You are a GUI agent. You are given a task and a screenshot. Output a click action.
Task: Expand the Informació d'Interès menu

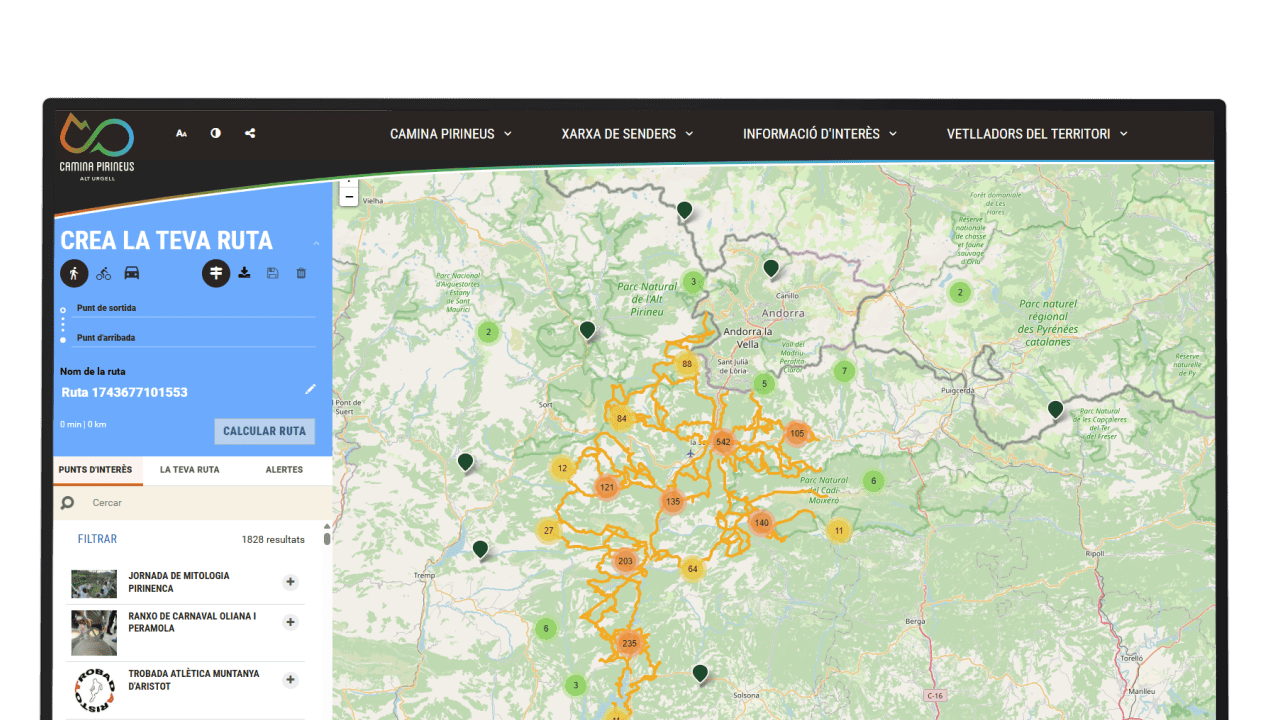coord(820,134)
